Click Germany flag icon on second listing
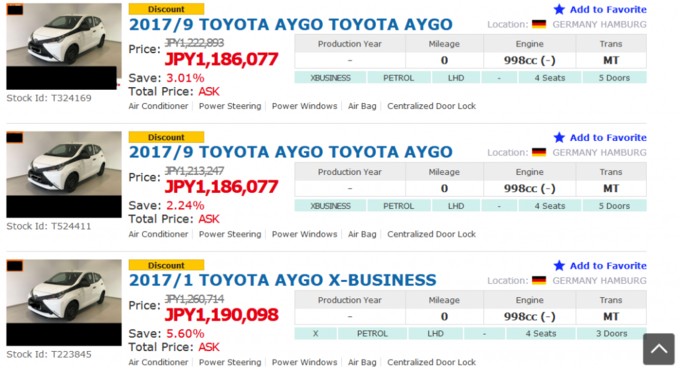 pyautogui.click(x=539, y=153)
